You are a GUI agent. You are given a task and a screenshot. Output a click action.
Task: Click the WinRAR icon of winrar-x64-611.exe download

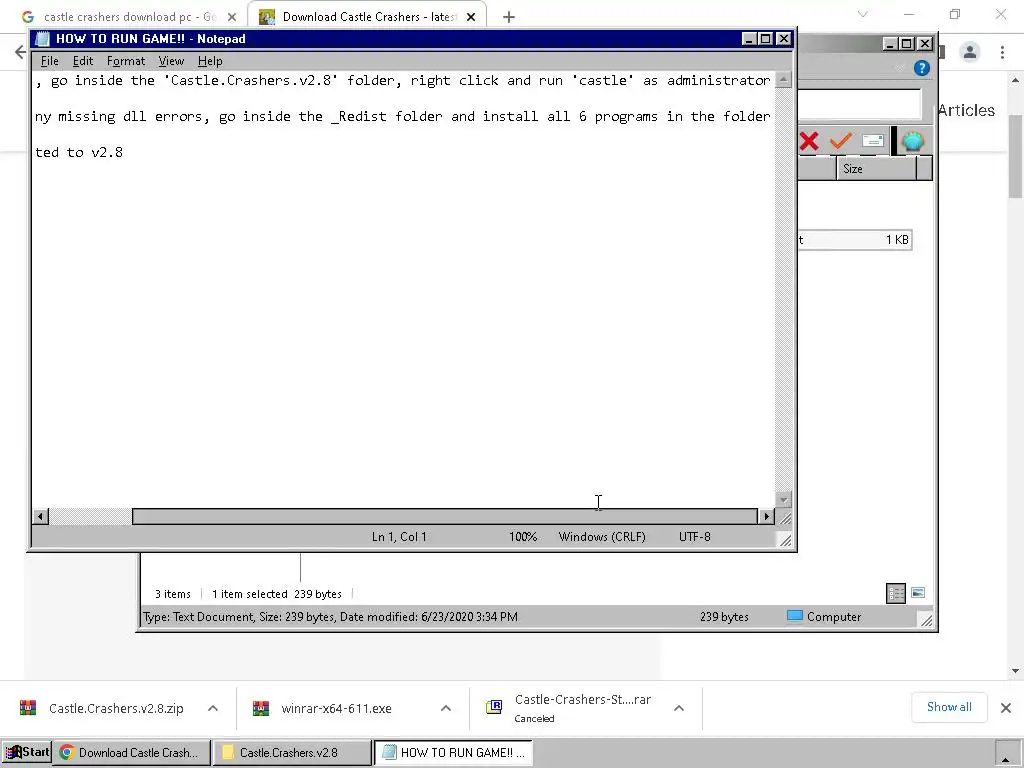coord(261,709)
